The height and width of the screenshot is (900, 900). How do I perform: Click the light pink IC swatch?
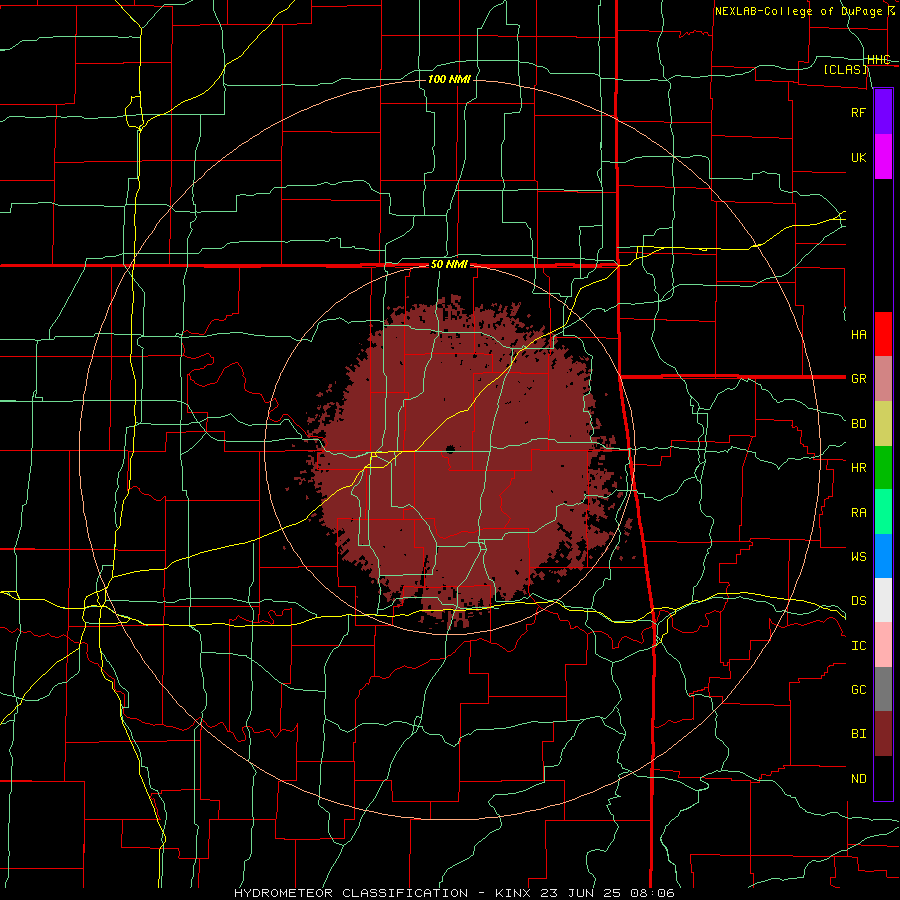click(883, 645)
